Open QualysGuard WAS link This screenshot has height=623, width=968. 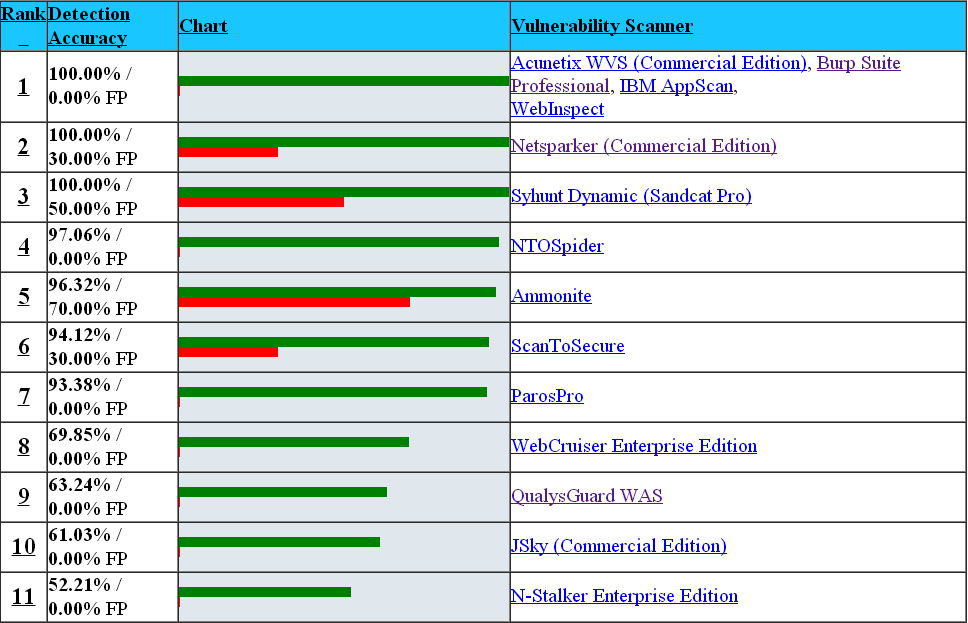(586, 496)
